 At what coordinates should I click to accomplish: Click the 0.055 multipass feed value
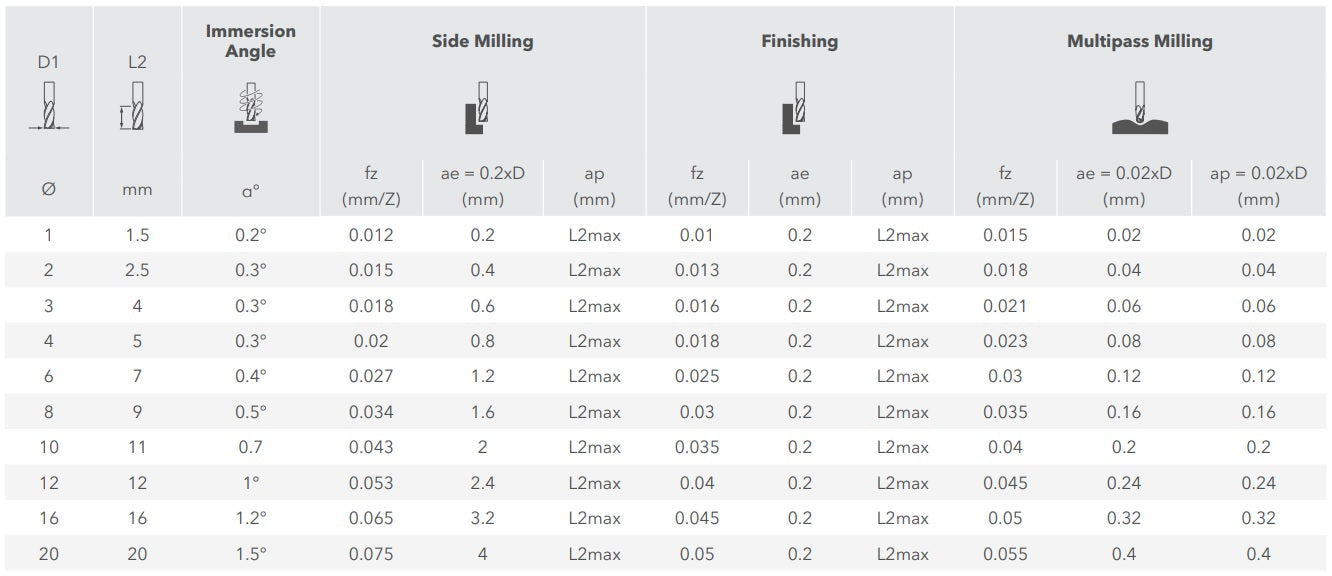click(x=1004, y=554)
